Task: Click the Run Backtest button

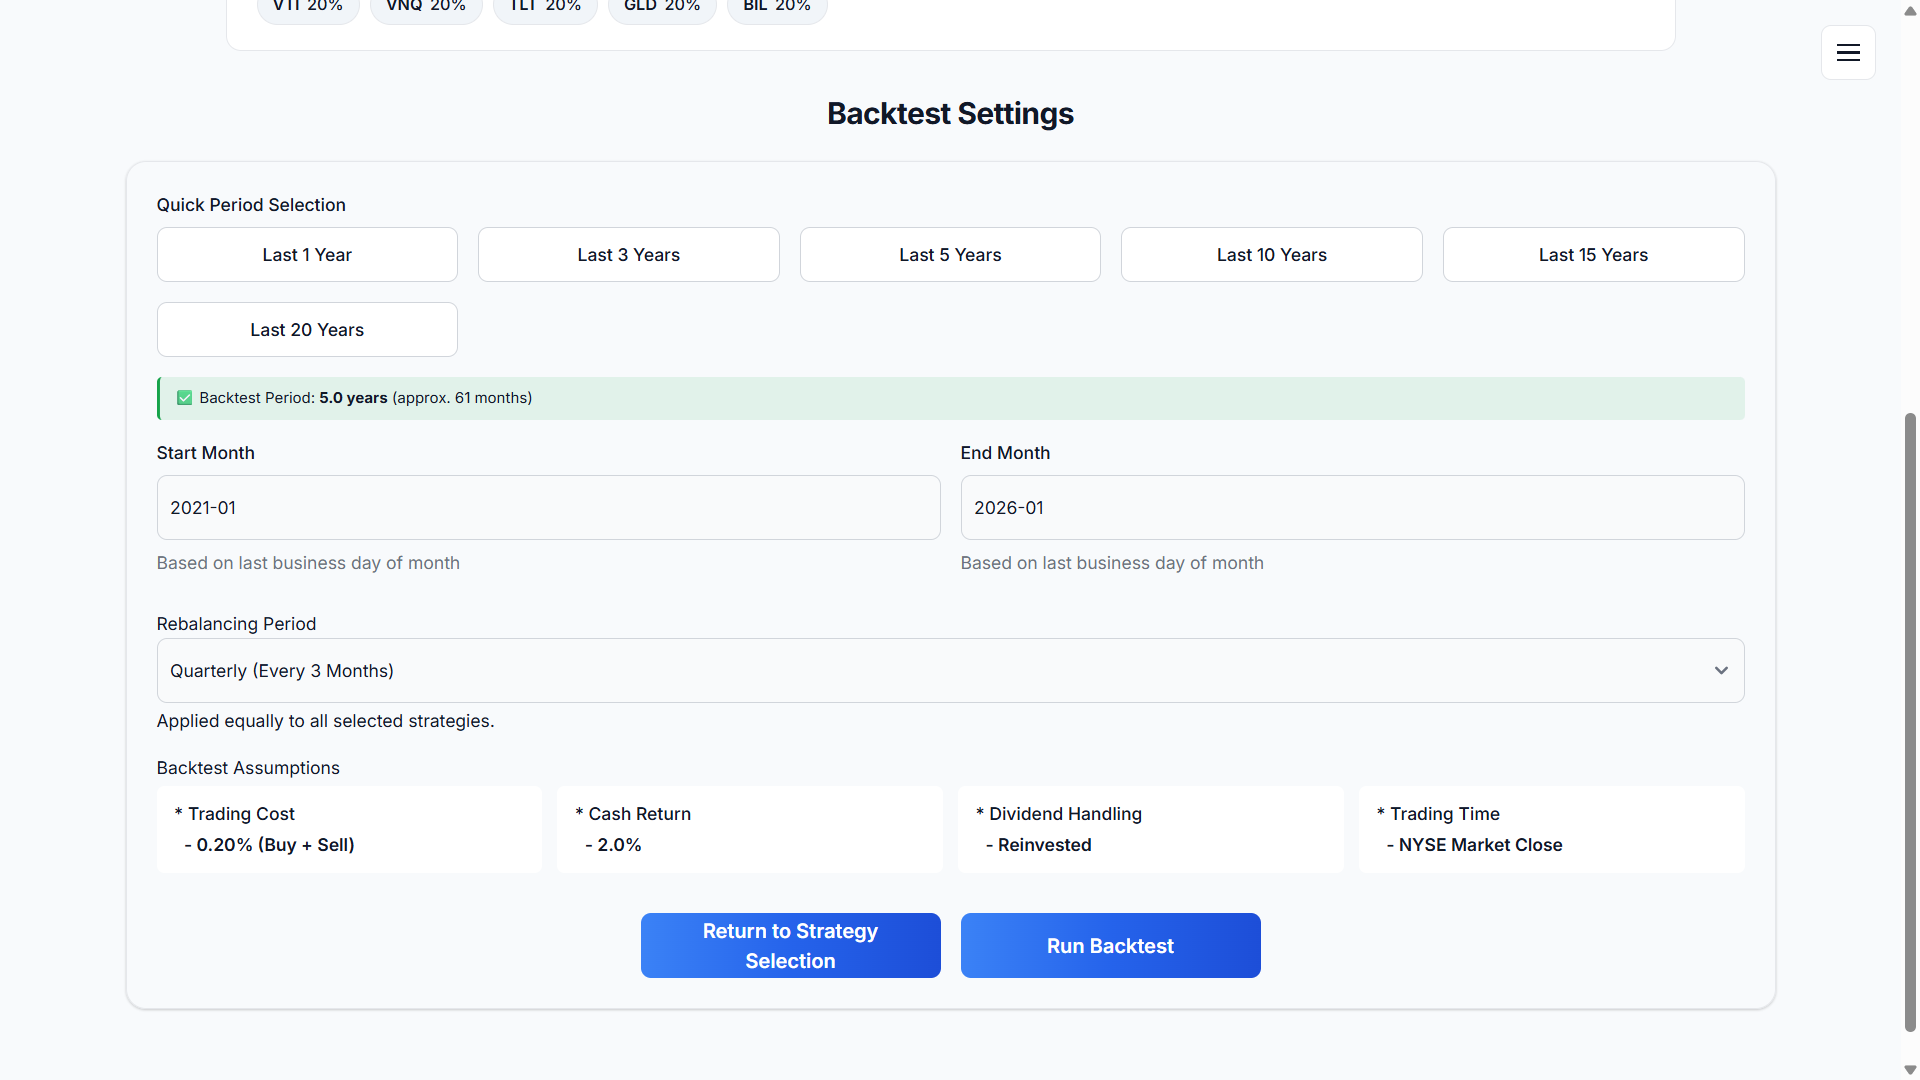Action: (1110, 945)
